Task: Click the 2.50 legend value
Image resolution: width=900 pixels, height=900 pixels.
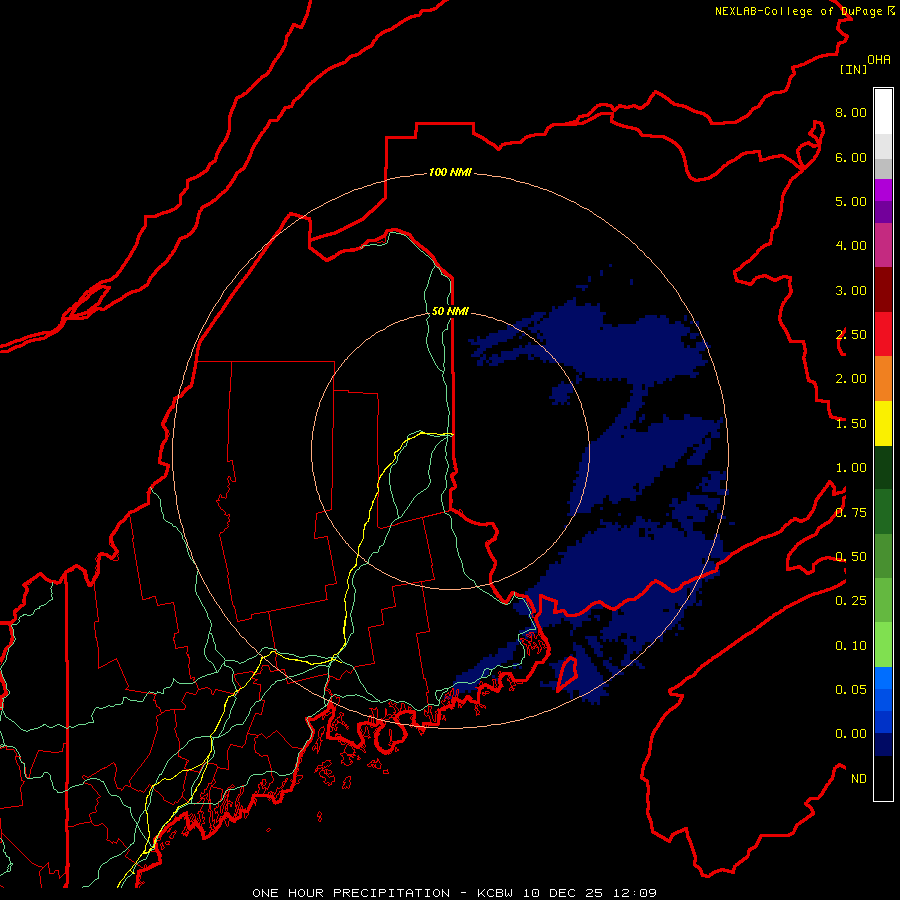Action: (851, 335)
